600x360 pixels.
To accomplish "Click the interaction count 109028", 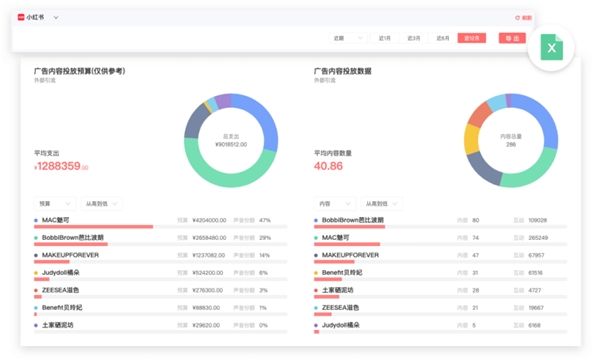I will (x=538, y=220).
